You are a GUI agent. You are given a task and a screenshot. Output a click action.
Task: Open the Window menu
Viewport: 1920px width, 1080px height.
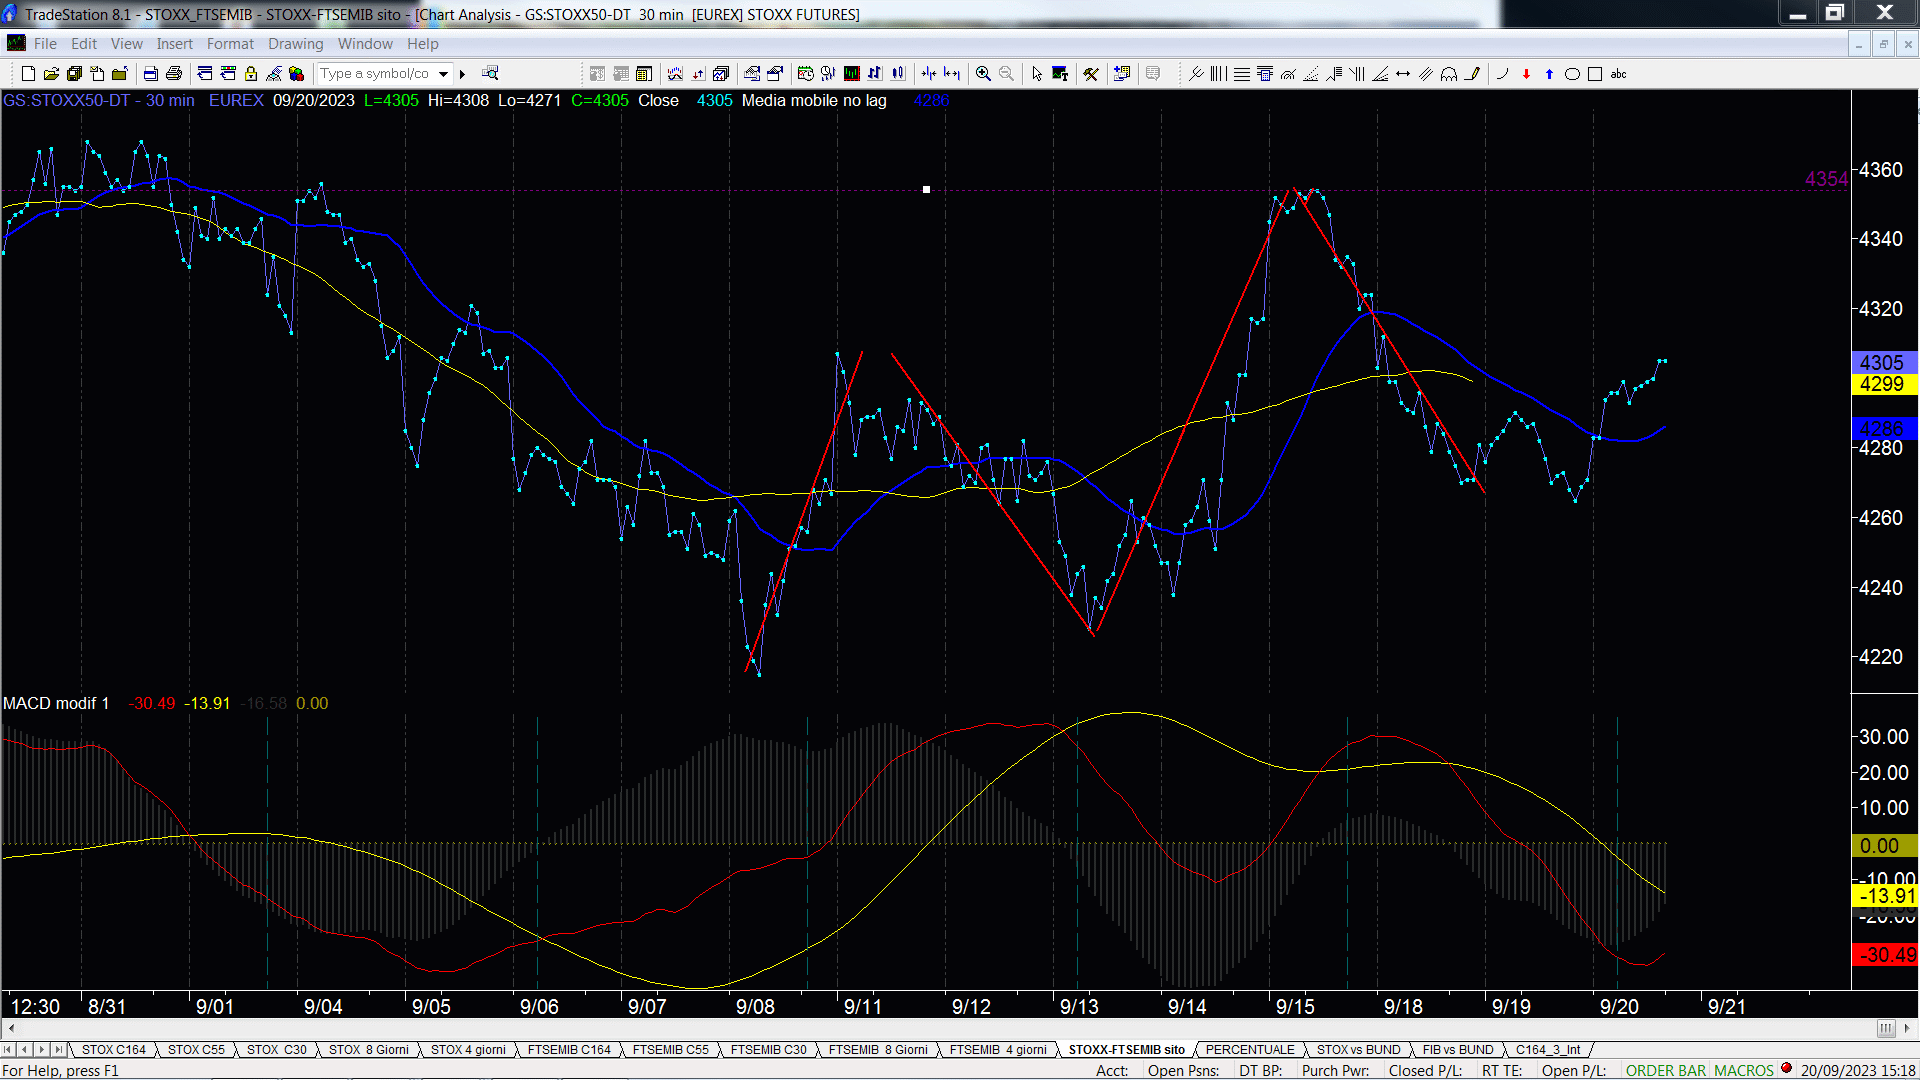click(365, 44)
